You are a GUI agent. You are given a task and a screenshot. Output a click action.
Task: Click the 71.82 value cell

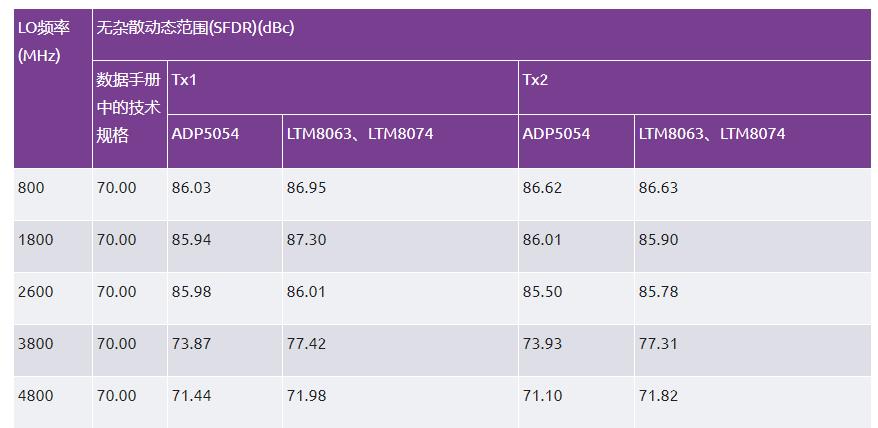(x=658, y=396)
